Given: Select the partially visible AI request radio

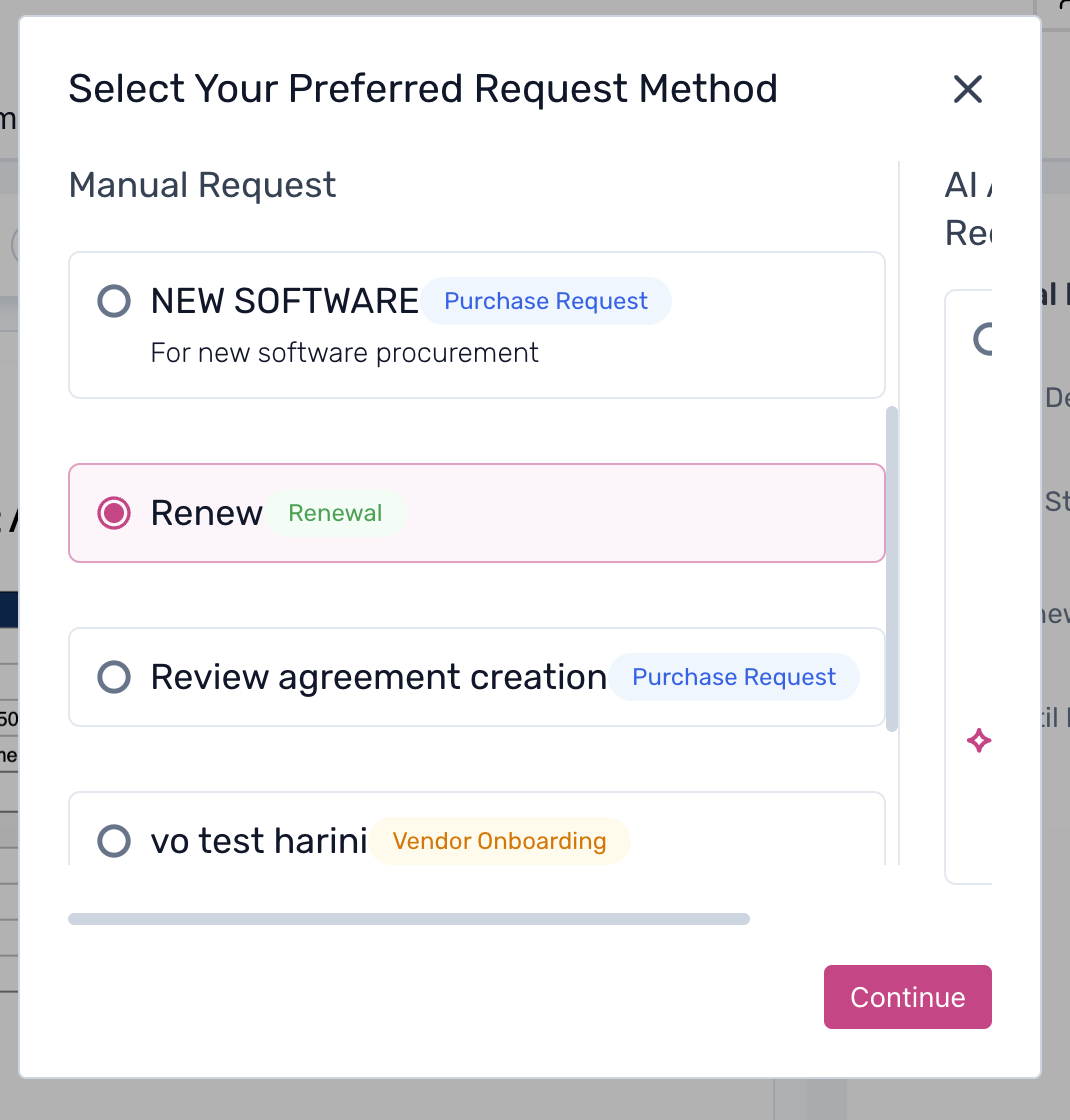Looking at the screenshot, I should click(984, 340).
